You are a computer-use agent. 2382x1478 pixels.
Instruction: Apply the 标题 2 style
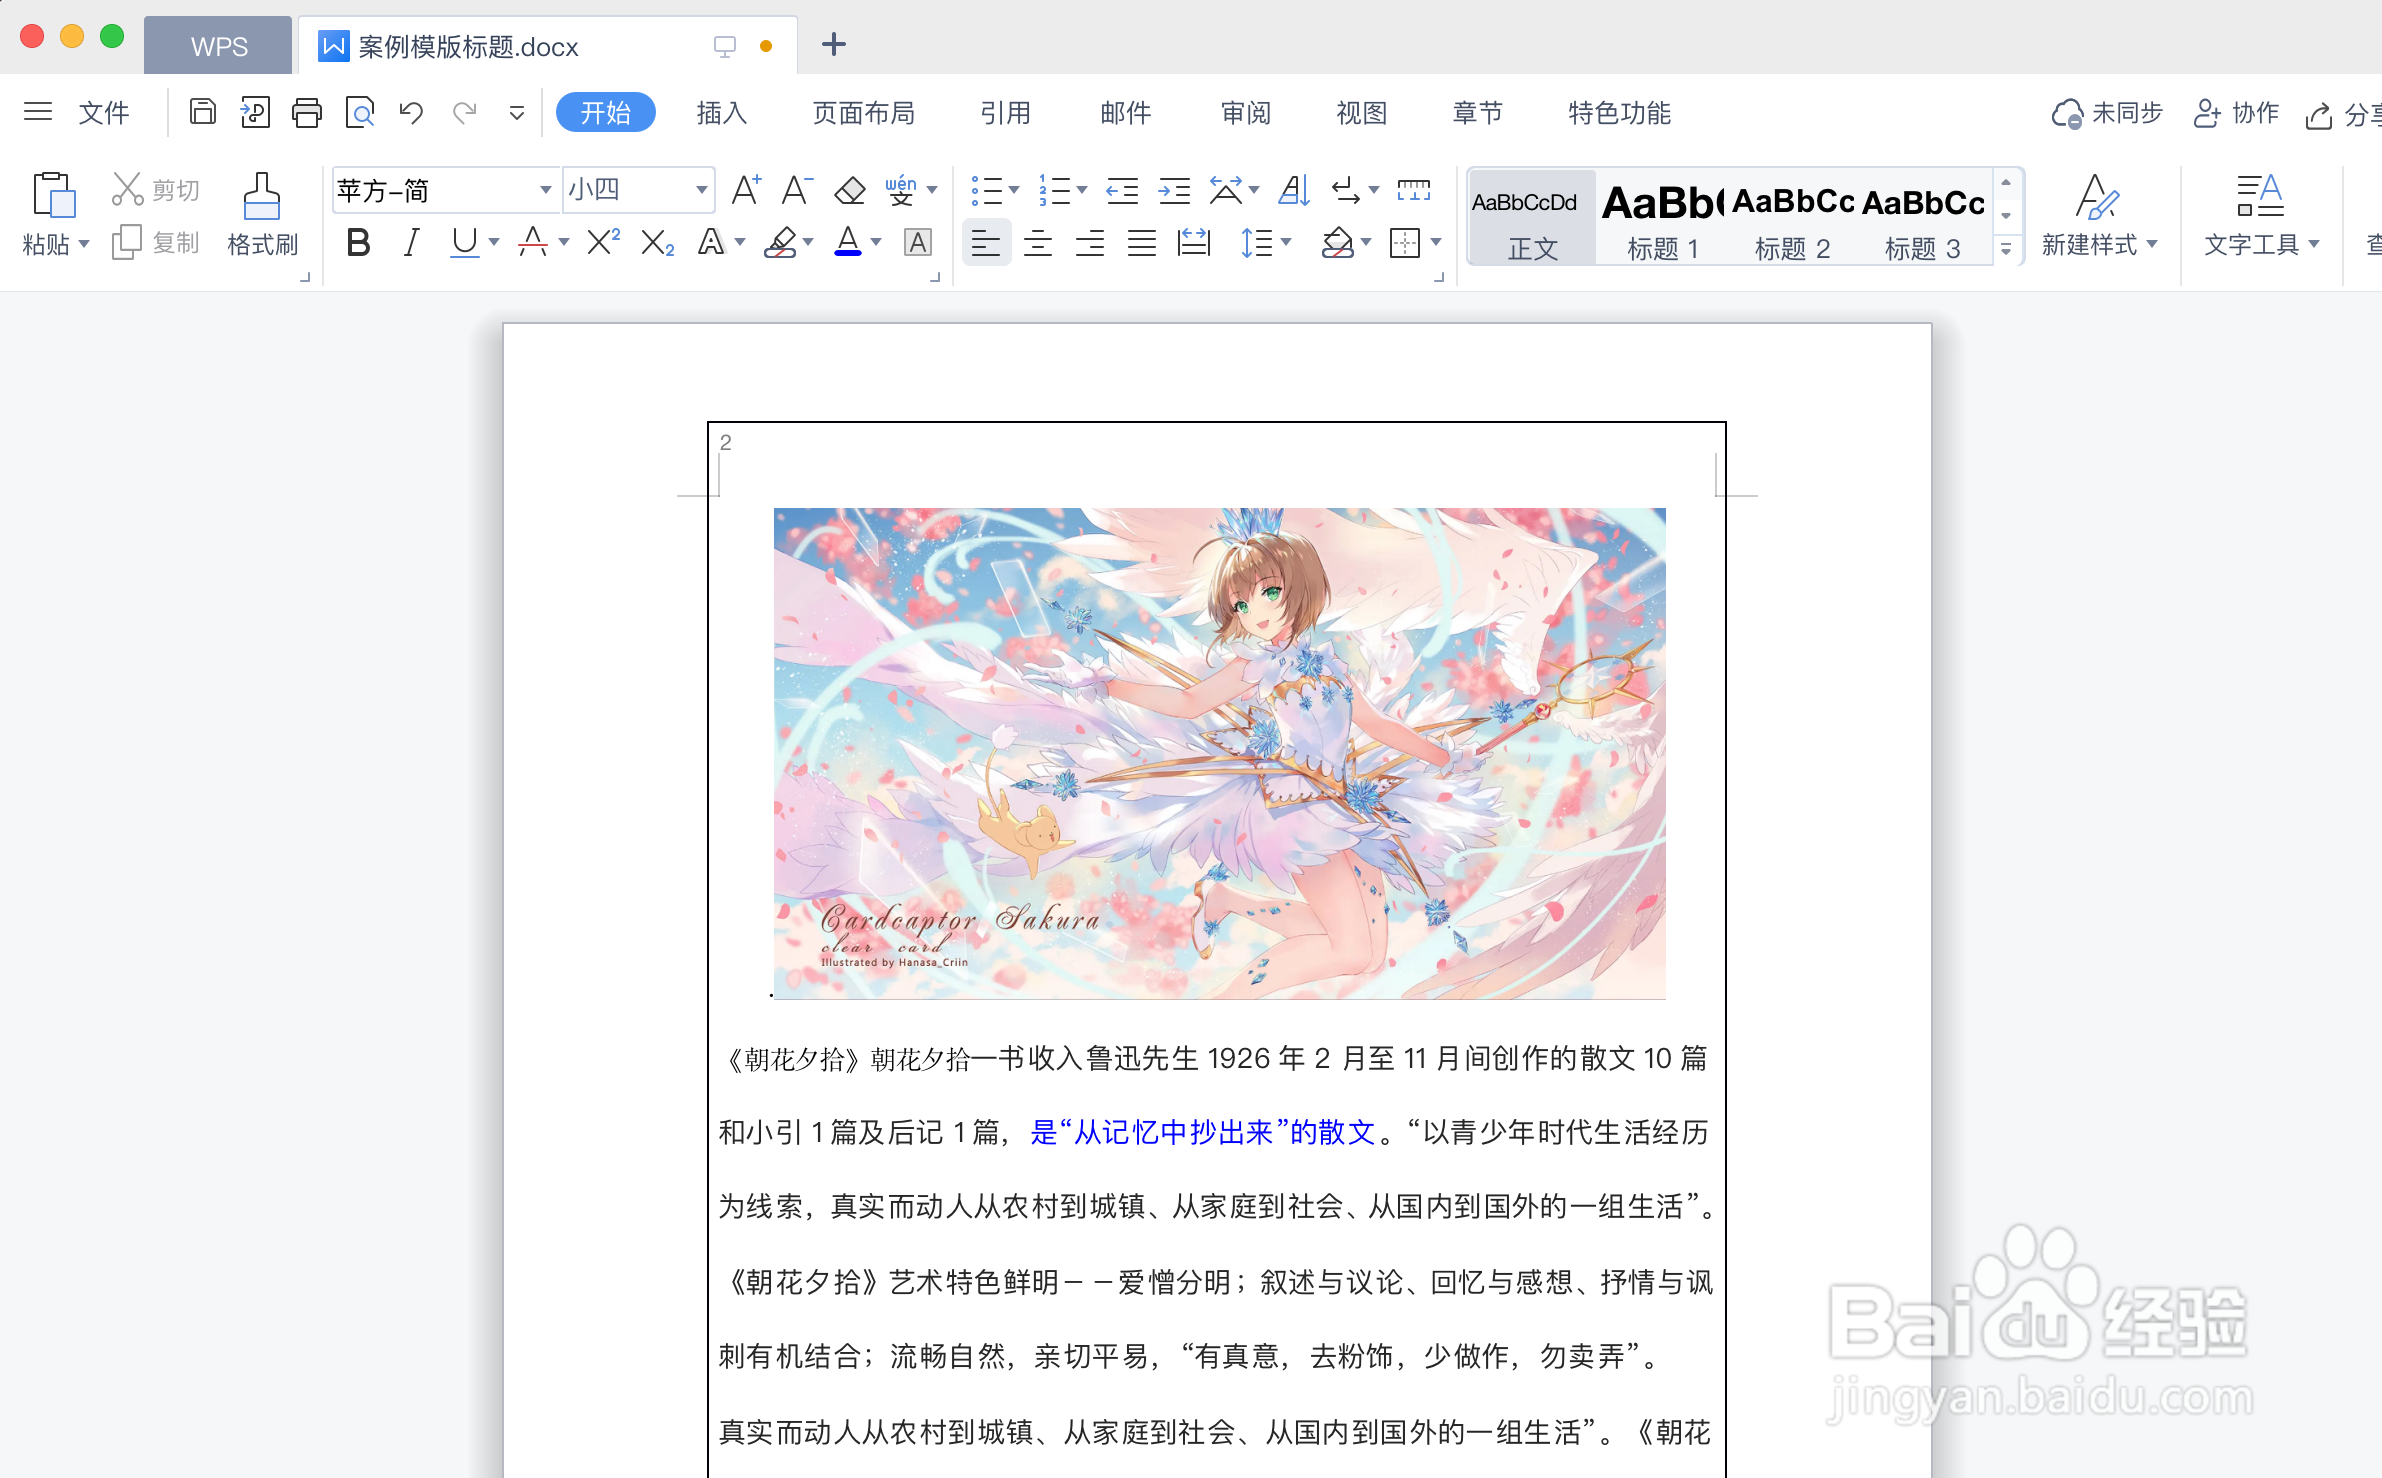coord(1793,218)
